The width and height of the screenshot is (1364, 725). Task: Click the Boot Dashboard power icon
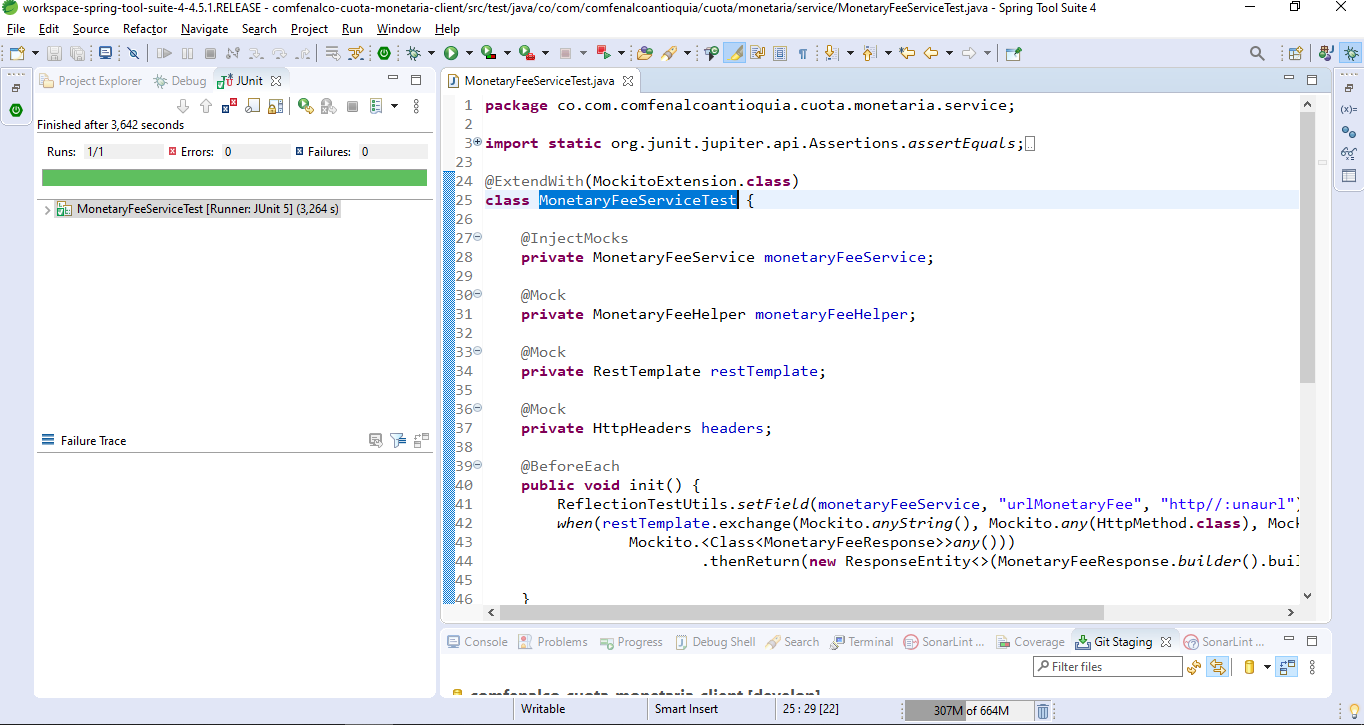[x=383, y=53]
